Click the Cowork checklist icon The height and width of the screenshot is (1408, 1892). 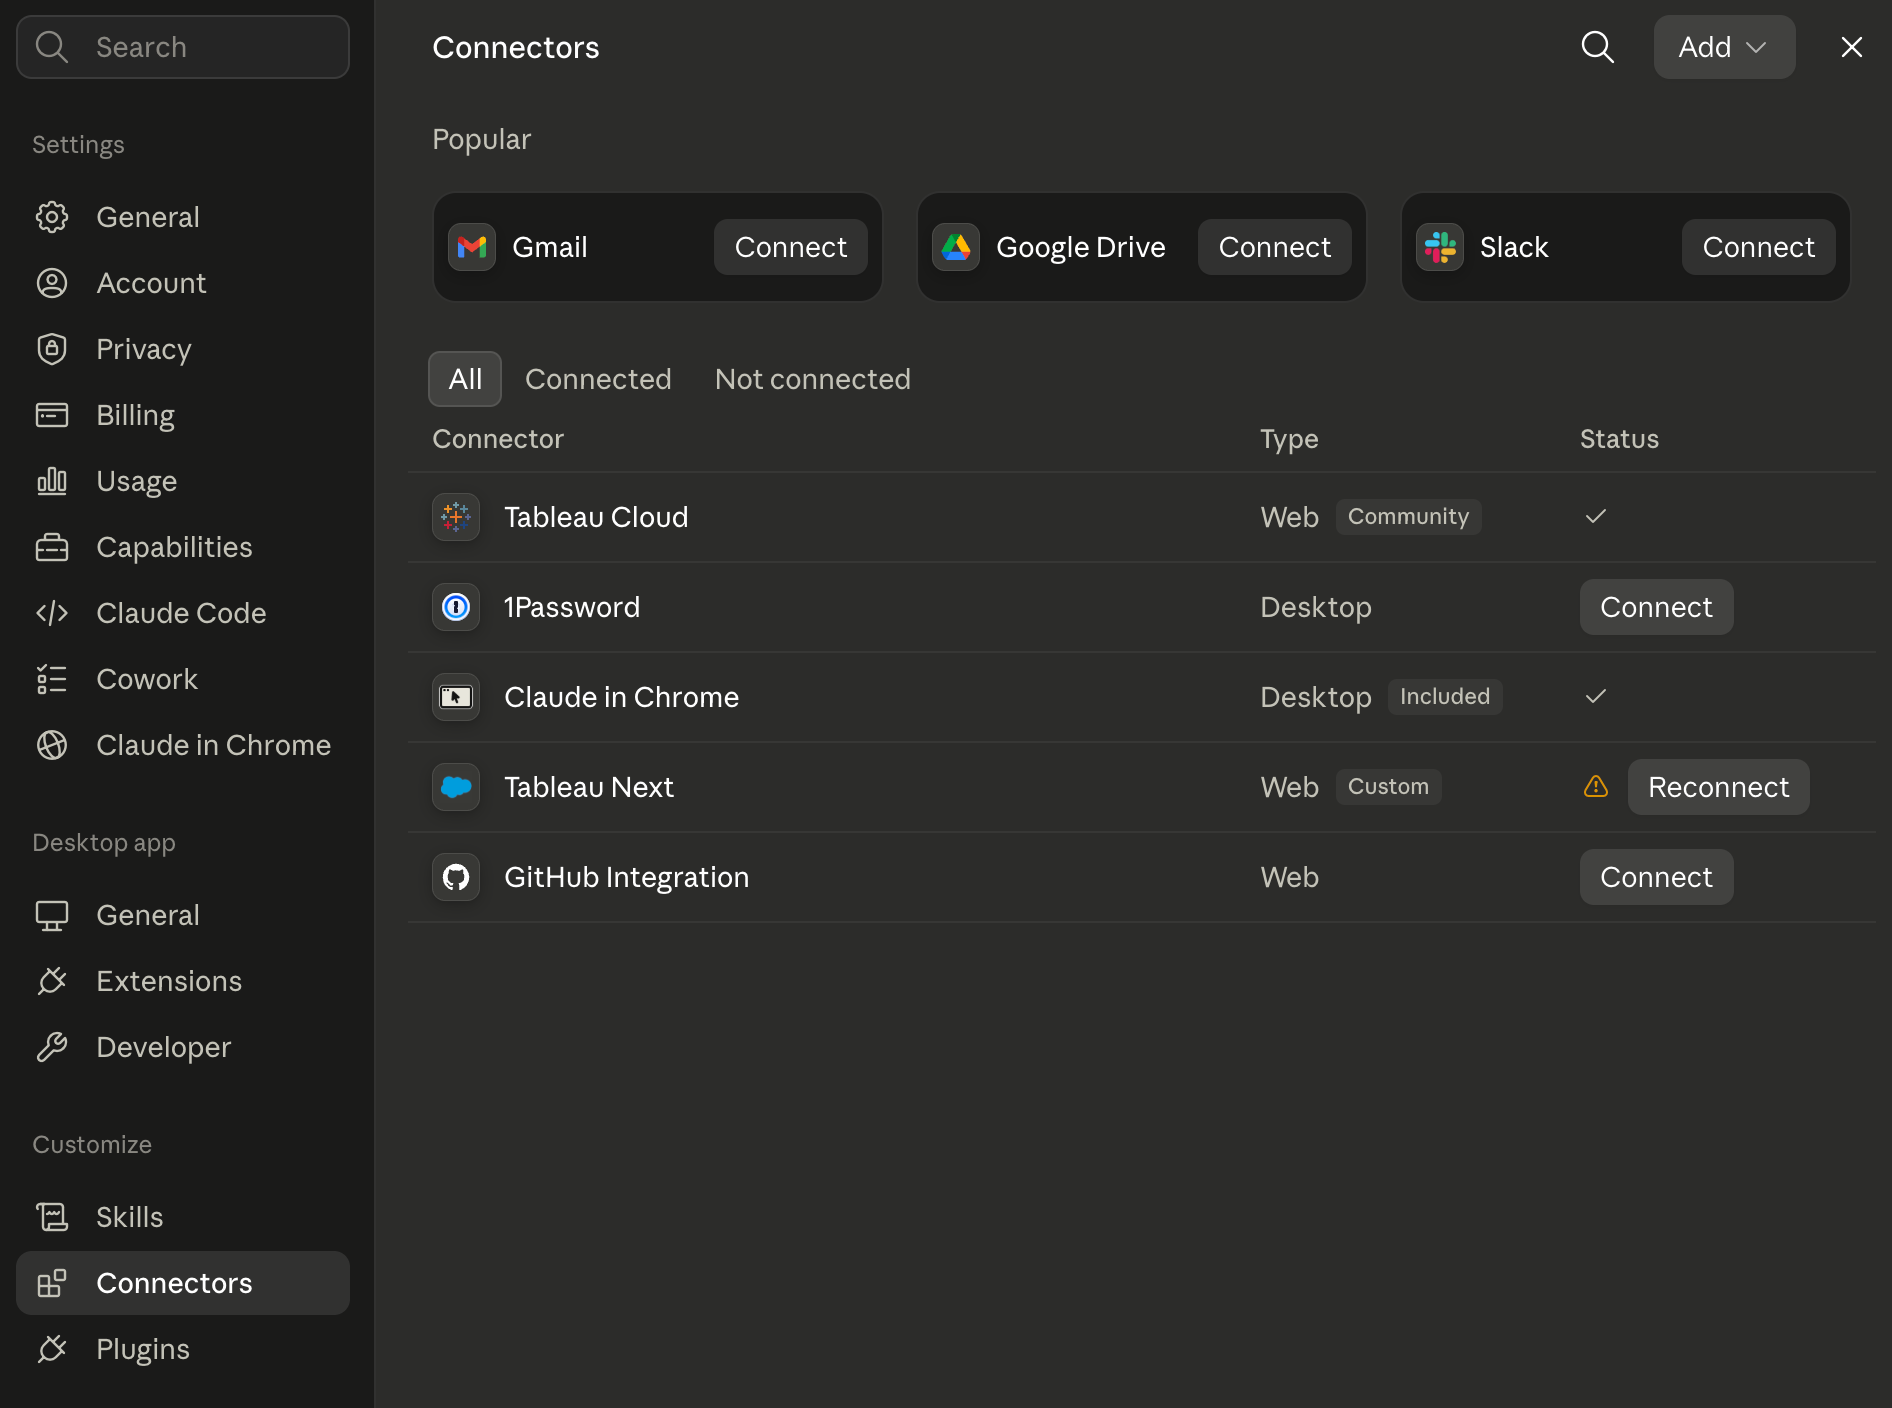[52, 679]
